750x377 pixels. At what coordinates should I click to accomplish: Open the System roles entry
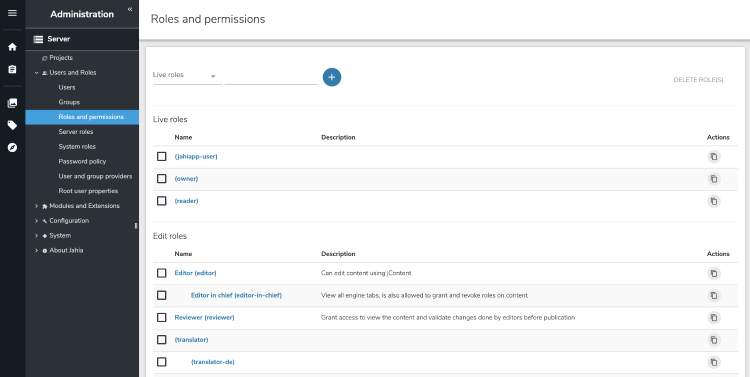pos(77,147)
